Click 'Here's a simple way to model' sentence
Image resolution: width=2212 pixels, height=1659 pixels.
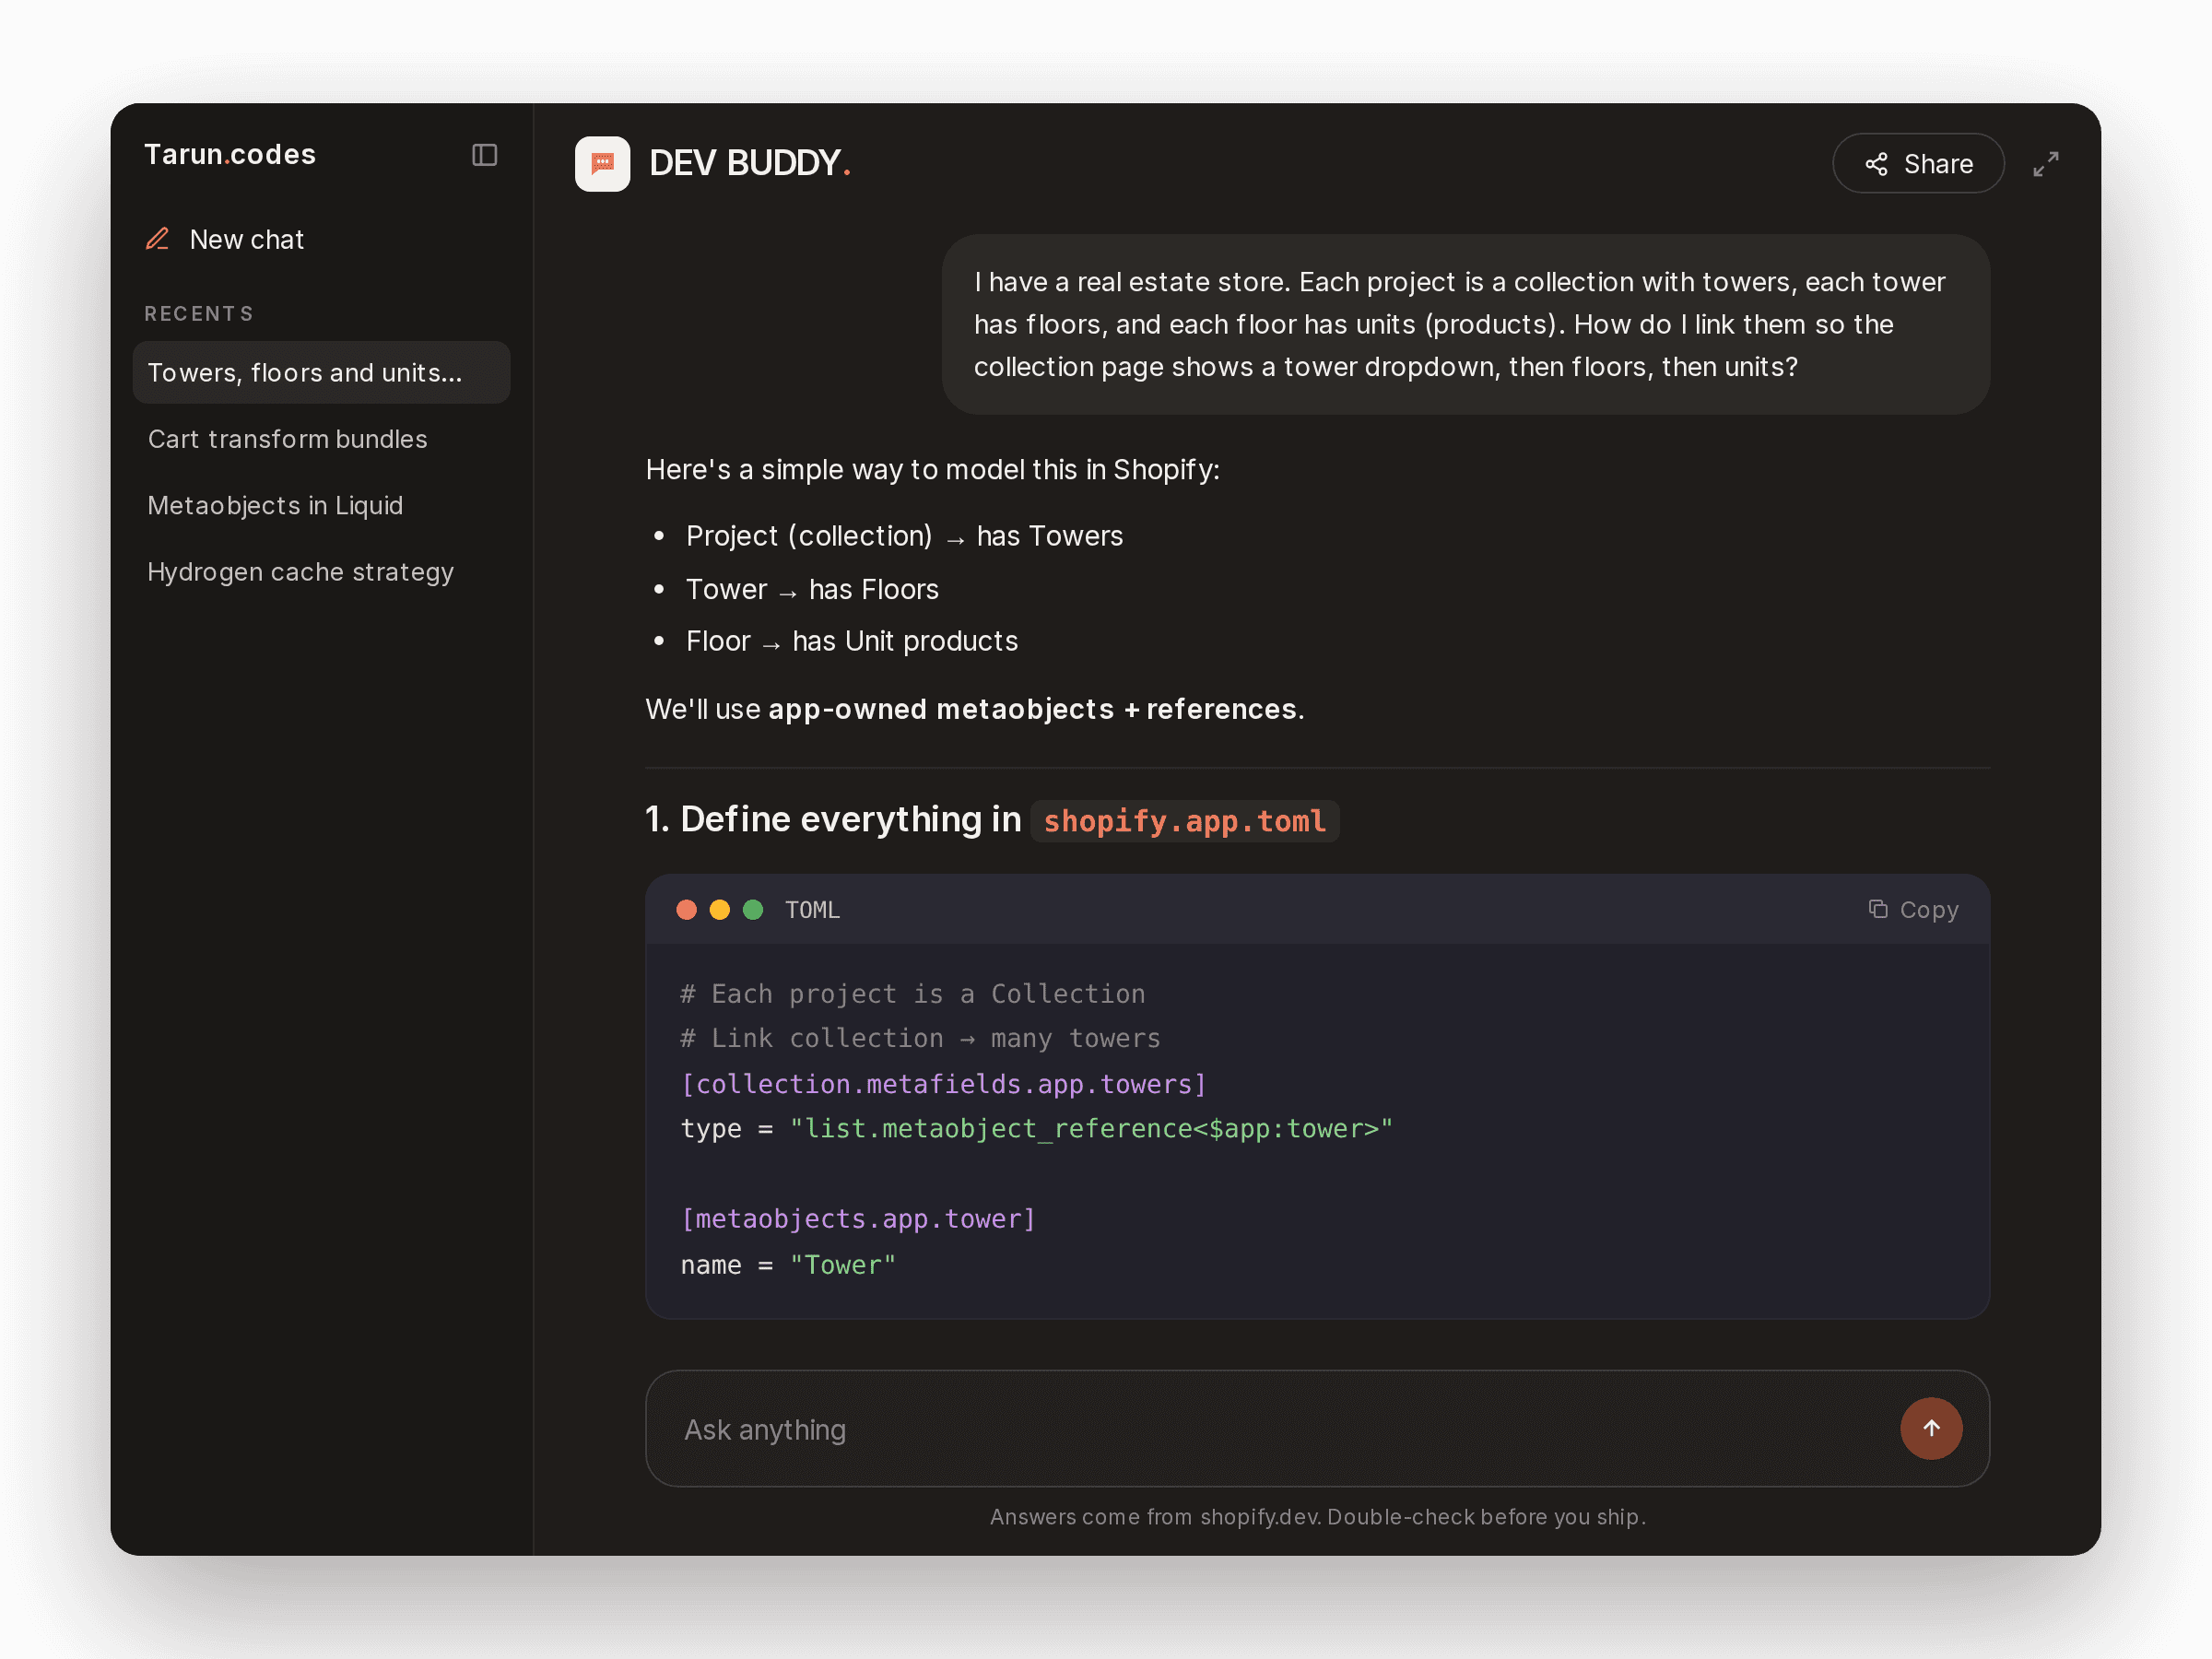932,469
